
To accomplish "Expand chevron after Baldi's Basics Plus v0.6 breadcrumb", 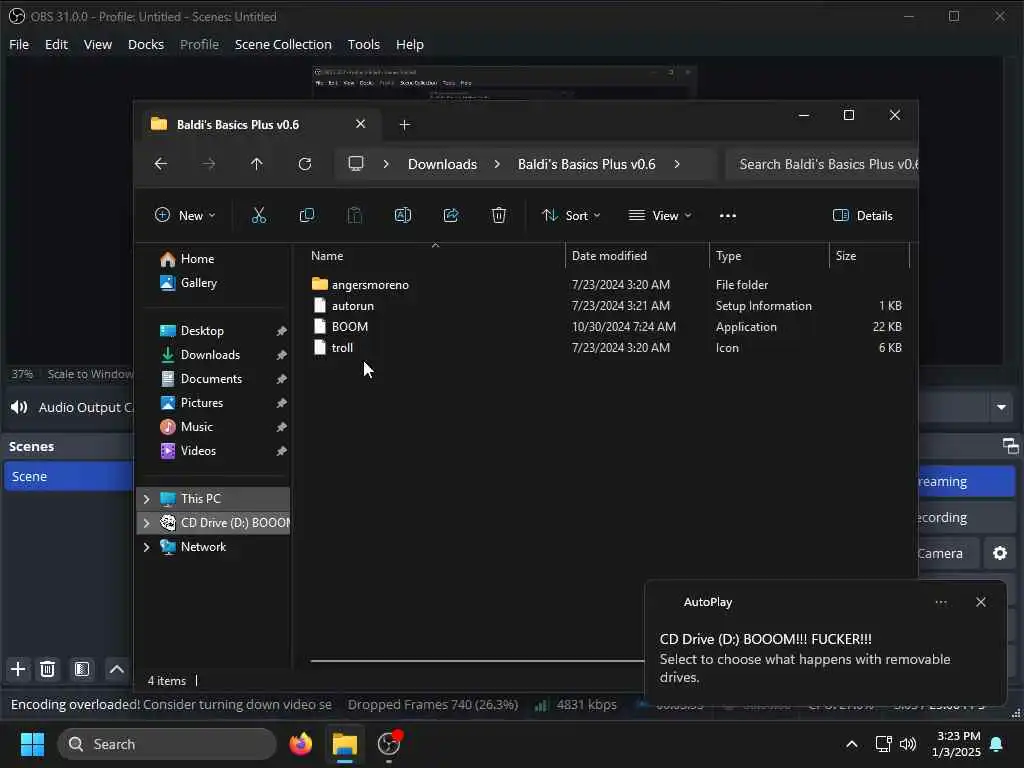I will pyautogui.click(x=677, y=164).
